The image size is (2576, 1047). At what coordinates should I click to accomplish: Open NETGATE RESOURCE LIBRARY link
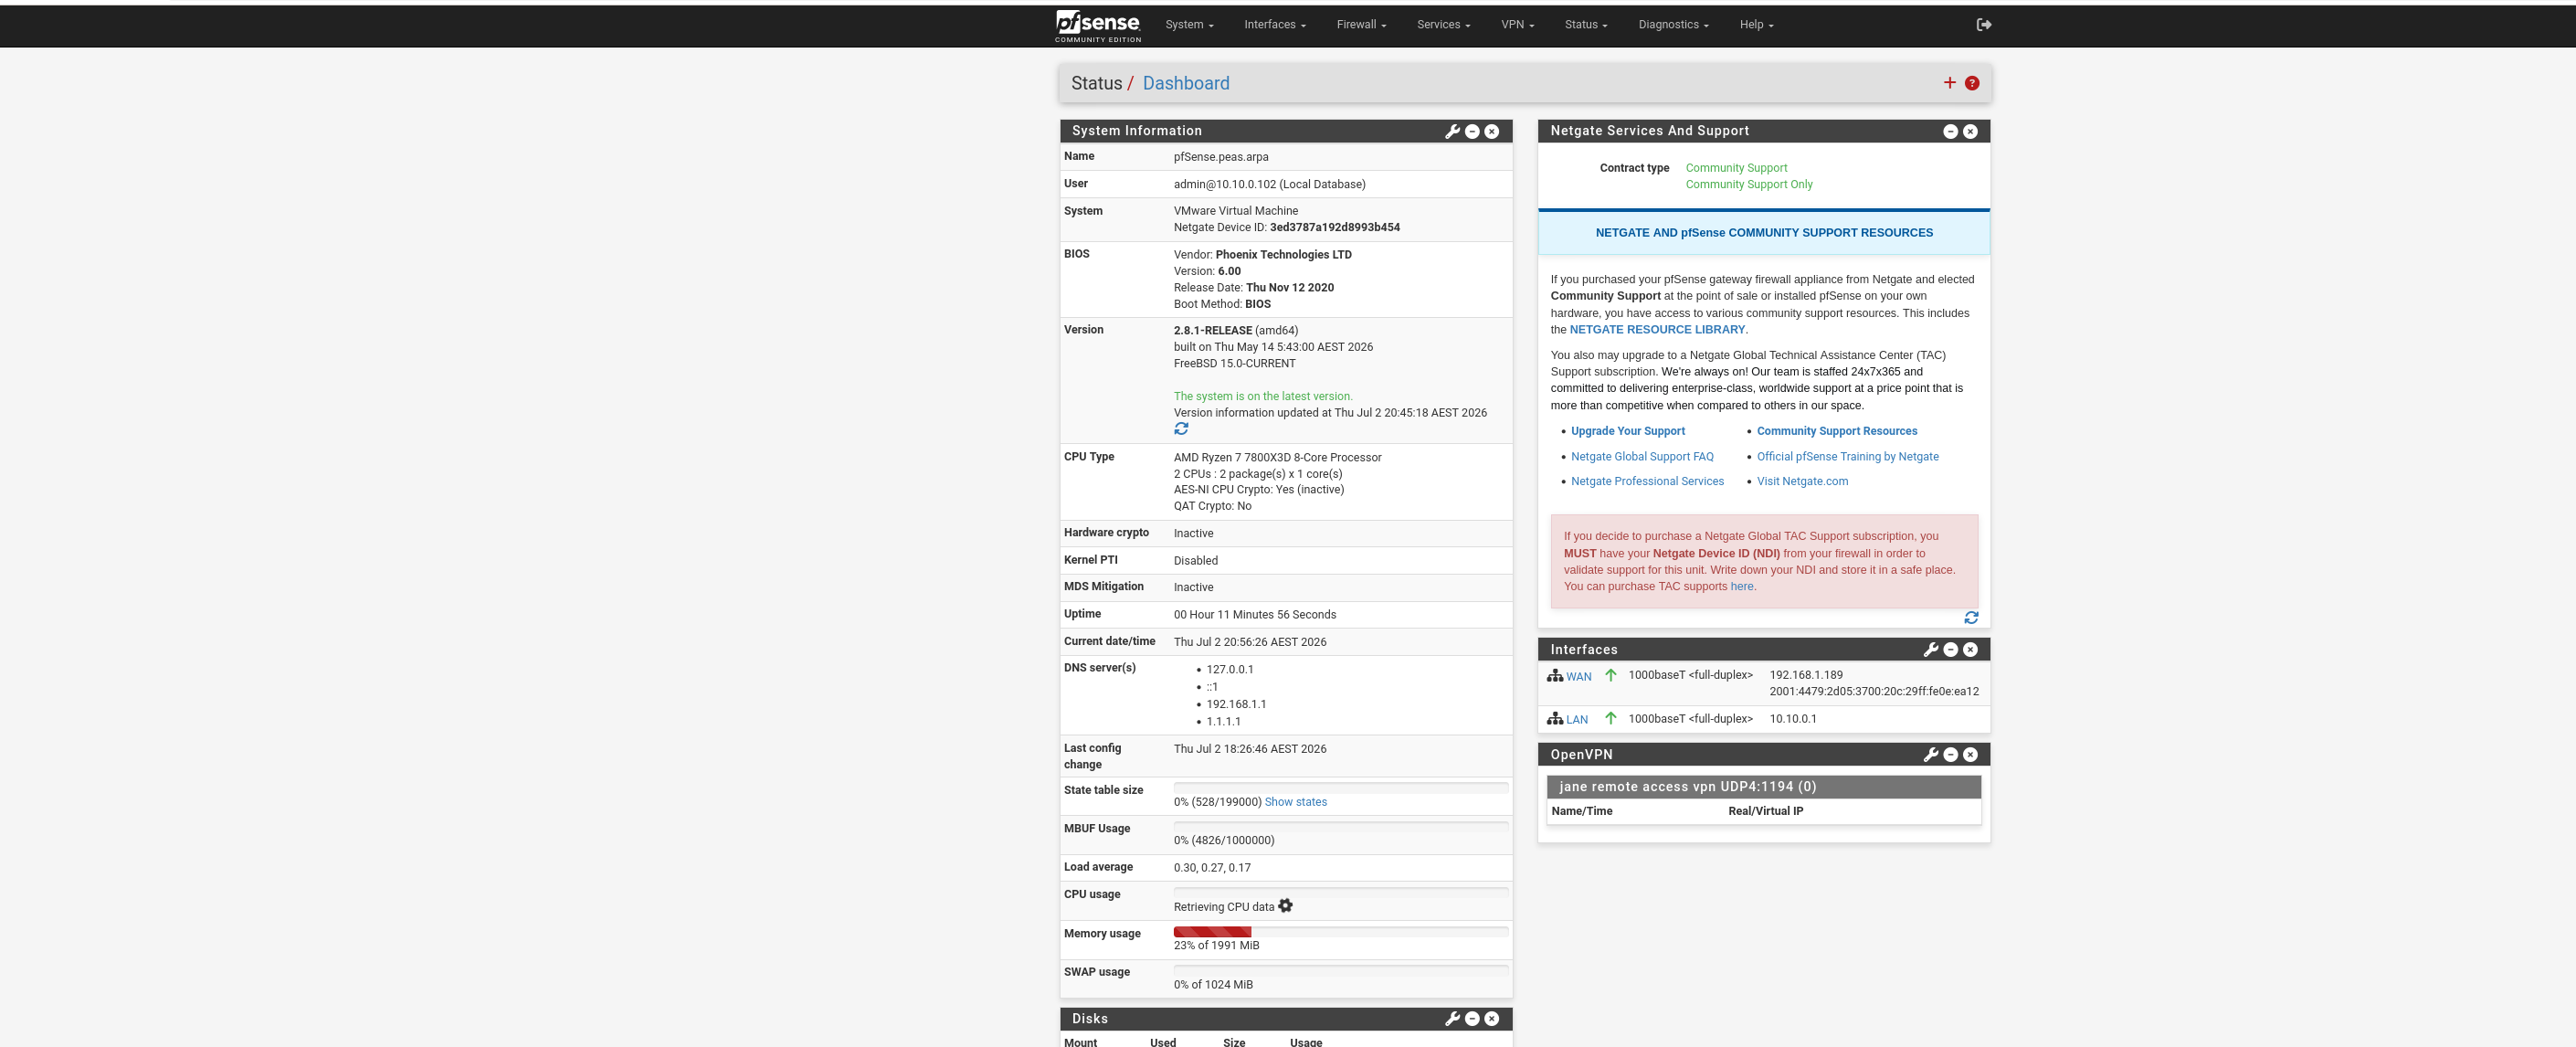coord(1657,329)
